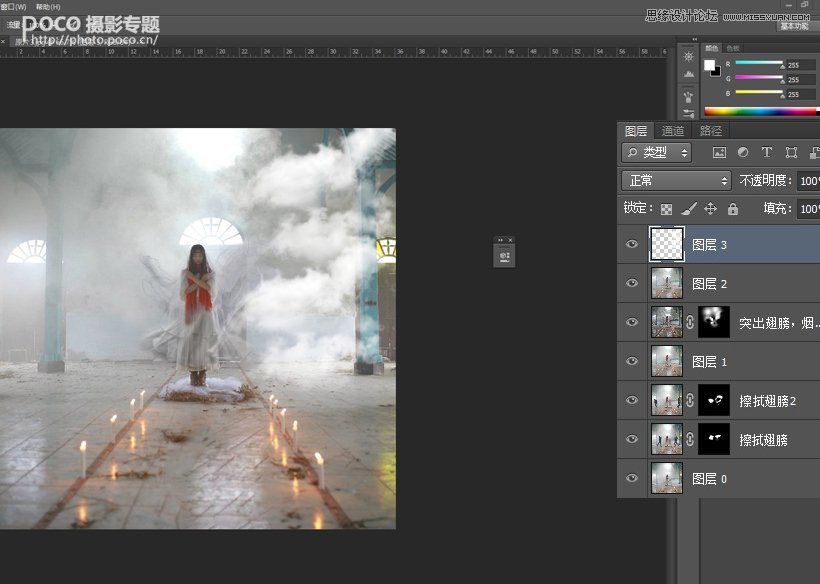Screen dimensions: 820x584
Task: Toggle visibility of 擦拭翅膀2 layer
Action: click(632, 399)
